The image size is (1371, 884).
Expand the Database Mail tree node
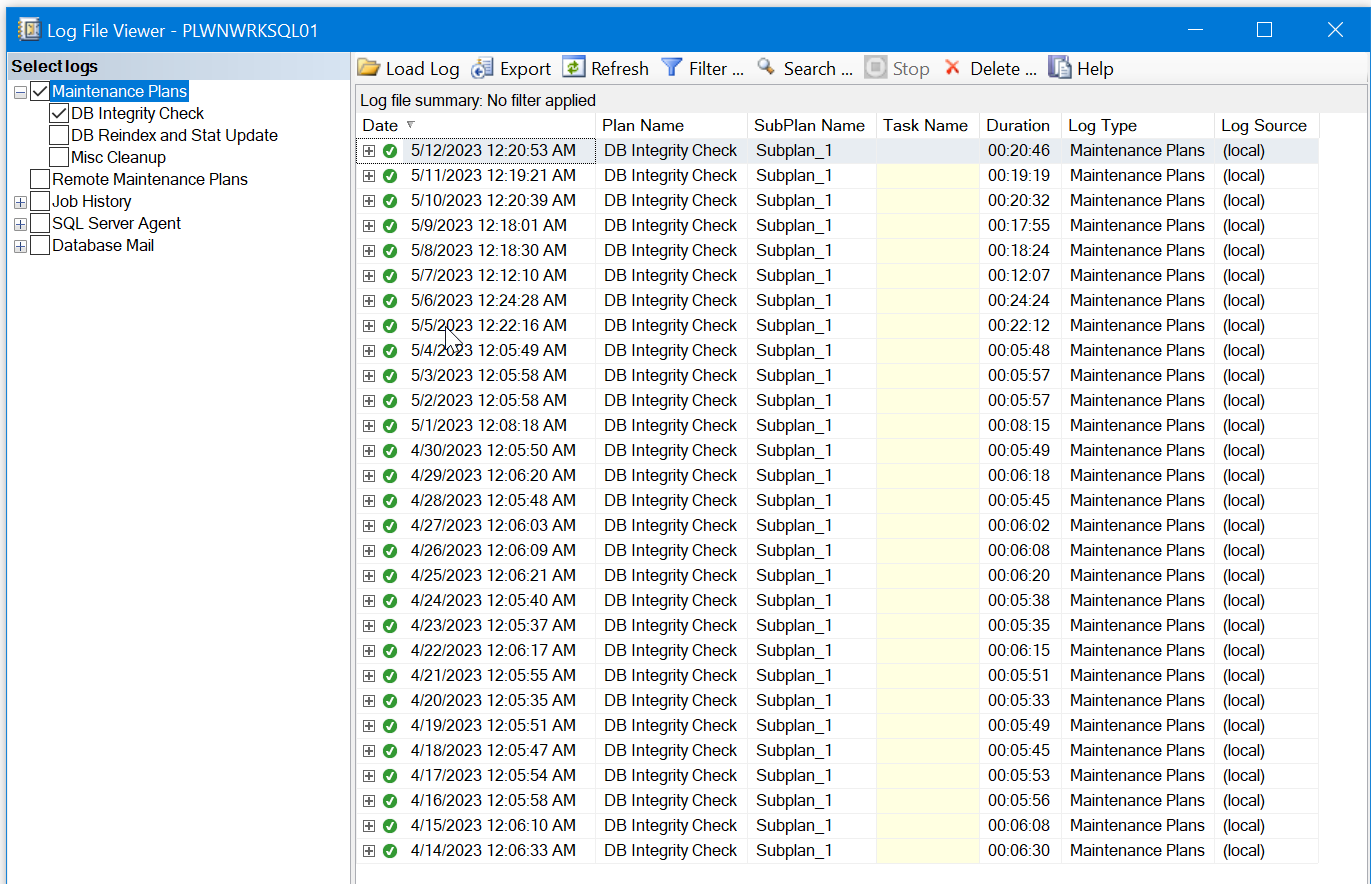(20, 246)
